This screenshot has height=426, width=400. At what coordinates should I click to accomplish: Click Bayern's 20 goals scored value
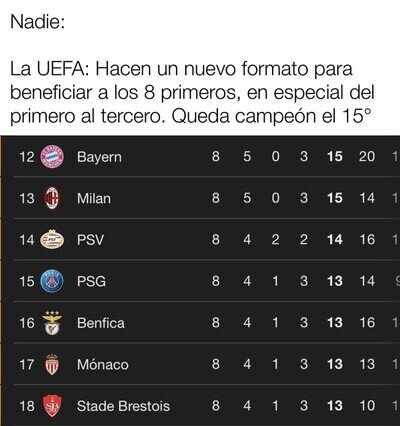[367, 156]
